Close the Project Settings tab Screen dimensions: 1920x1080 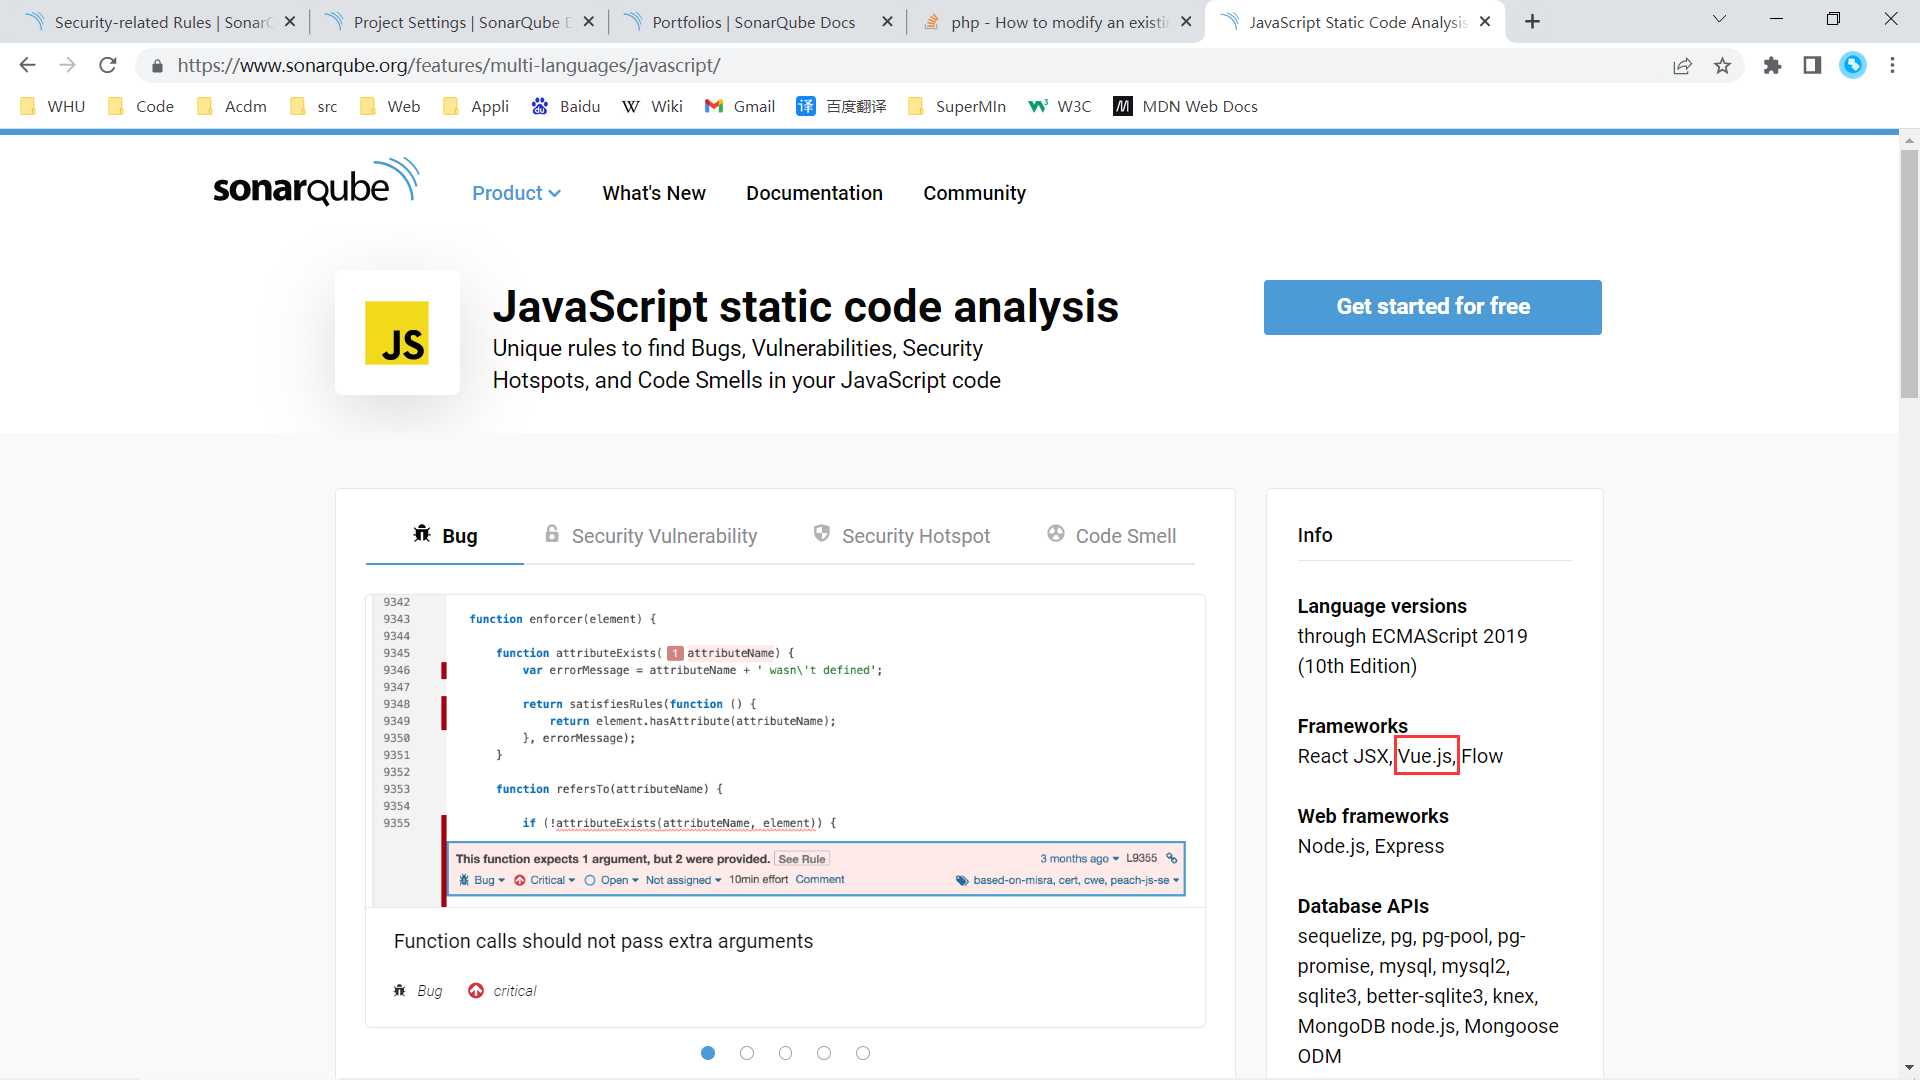(x=589, y=22)
